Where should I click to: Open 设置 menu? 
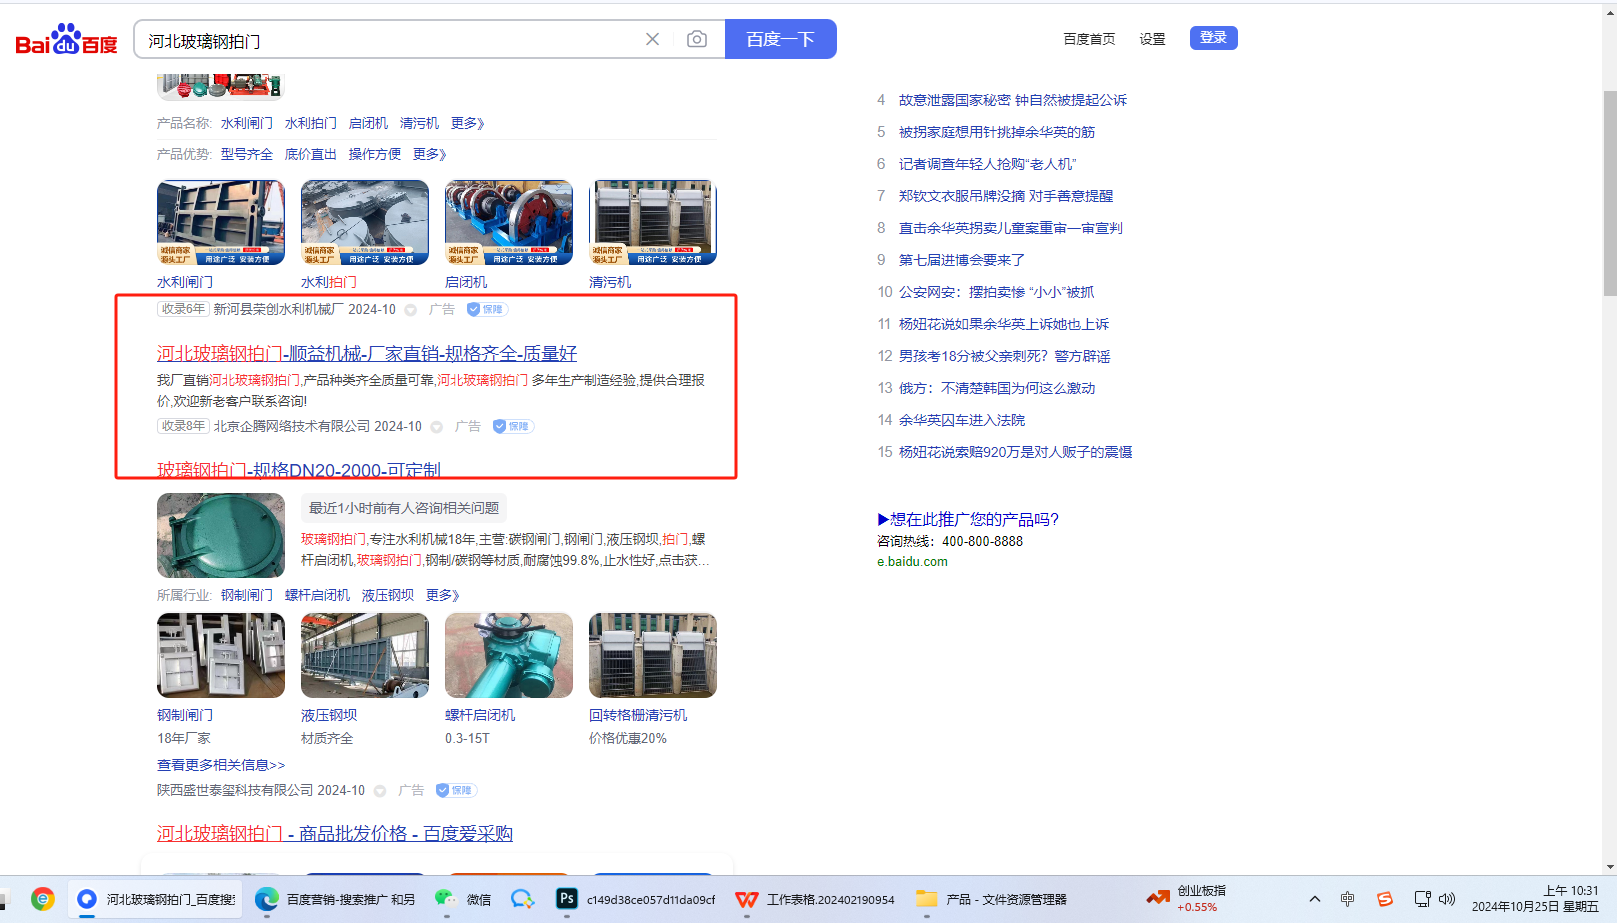pyautogui.click(x=1152, y=39)
